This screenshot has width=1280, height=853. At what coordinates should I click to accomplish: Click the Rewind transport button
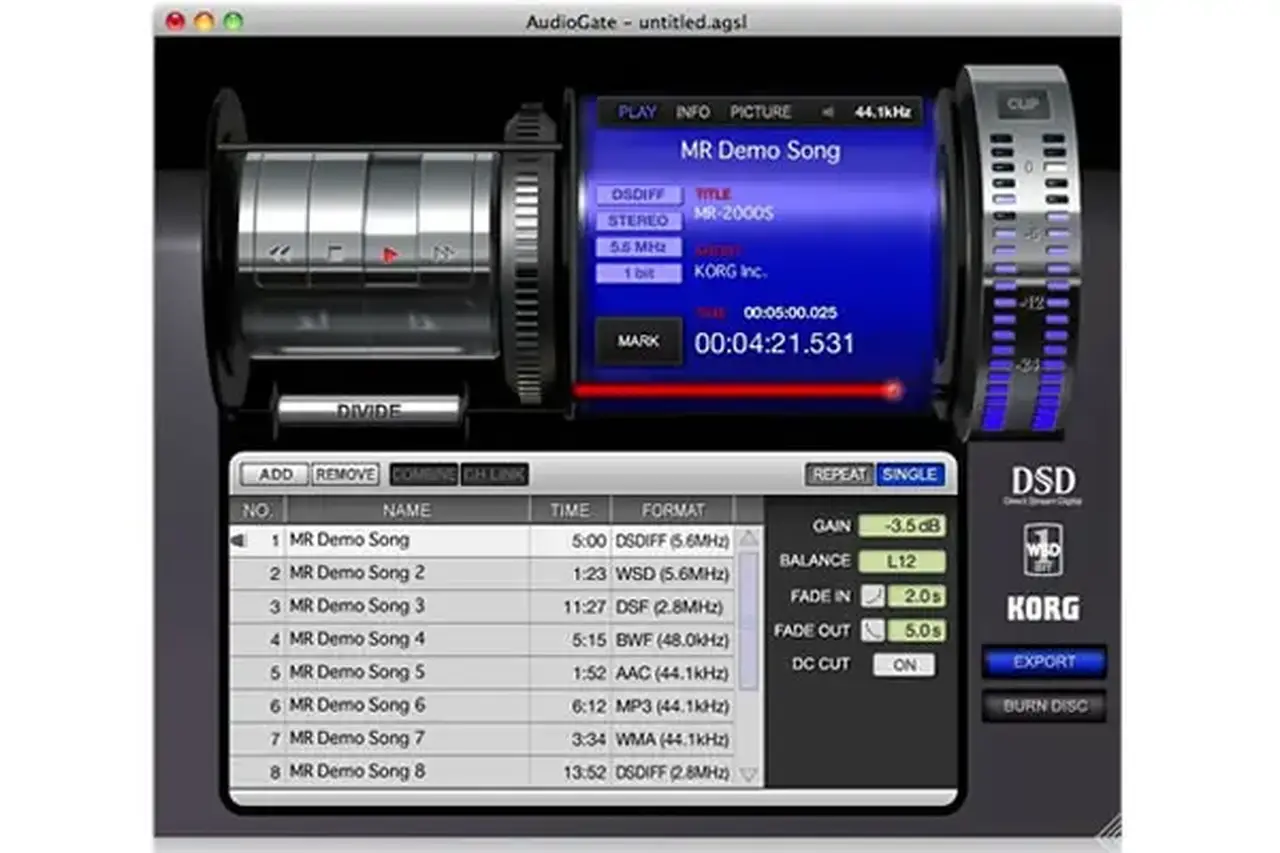pyautogui.click(x=280, y=254)
